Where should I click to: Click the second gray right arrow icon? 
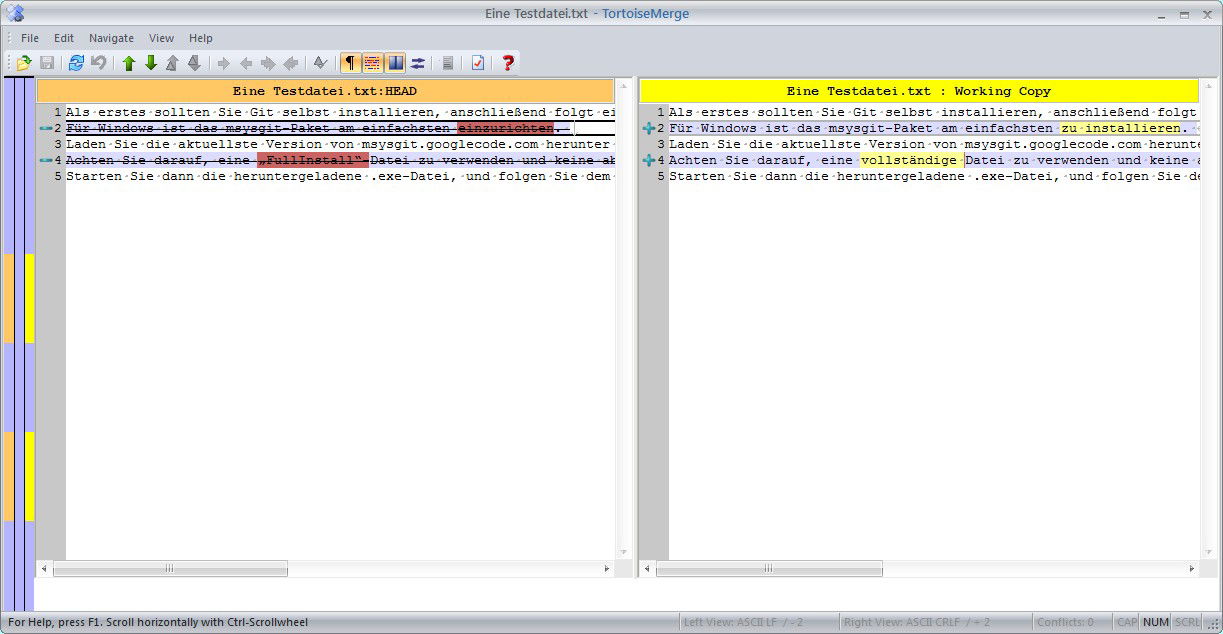(x=268, y=63)
